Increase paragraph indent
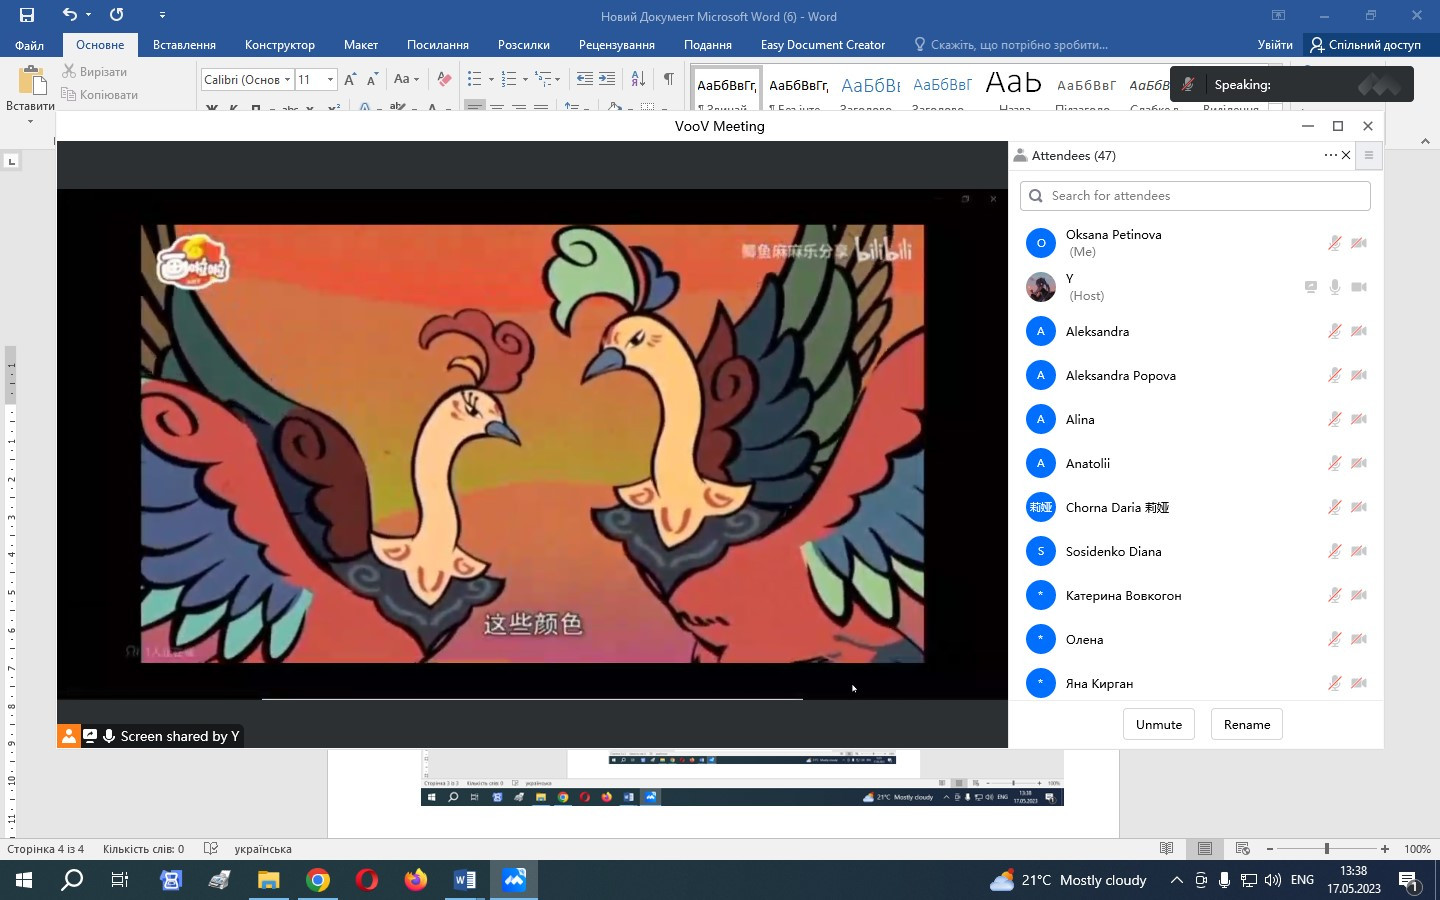The image size is (1440, 900). point(607,79)
